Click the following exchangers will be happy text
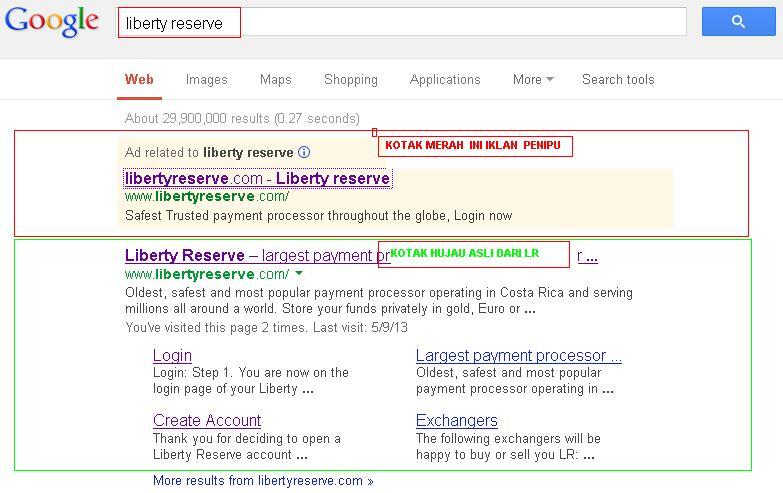Viewport: 783px width, 493px height. pyautogui.click(x=508, y=446)
